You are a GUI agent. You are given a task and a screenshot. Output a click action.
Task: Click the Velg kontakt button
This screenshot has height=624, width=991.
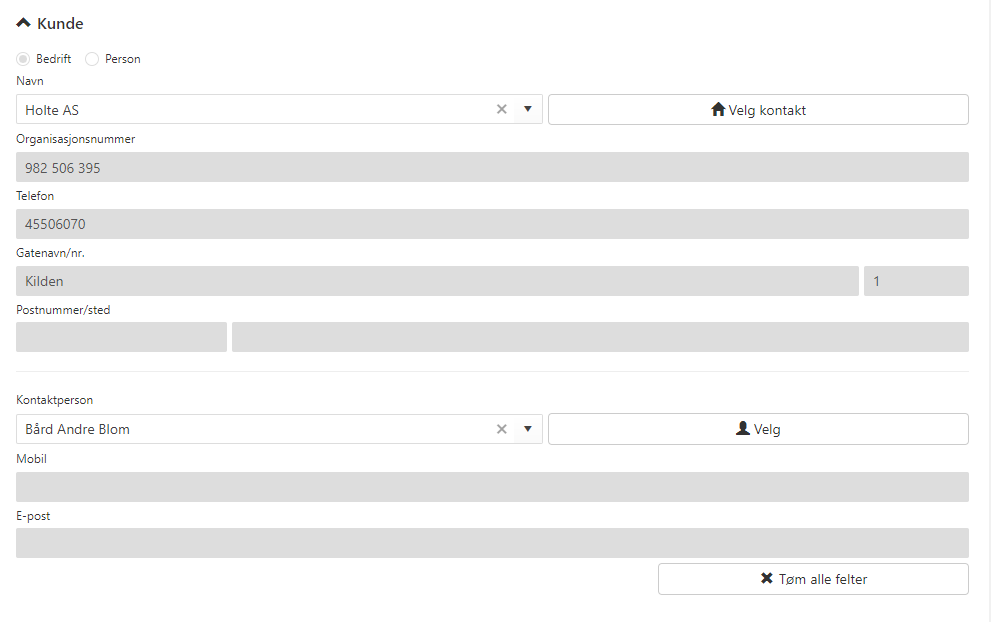click(x=758, y=110)
